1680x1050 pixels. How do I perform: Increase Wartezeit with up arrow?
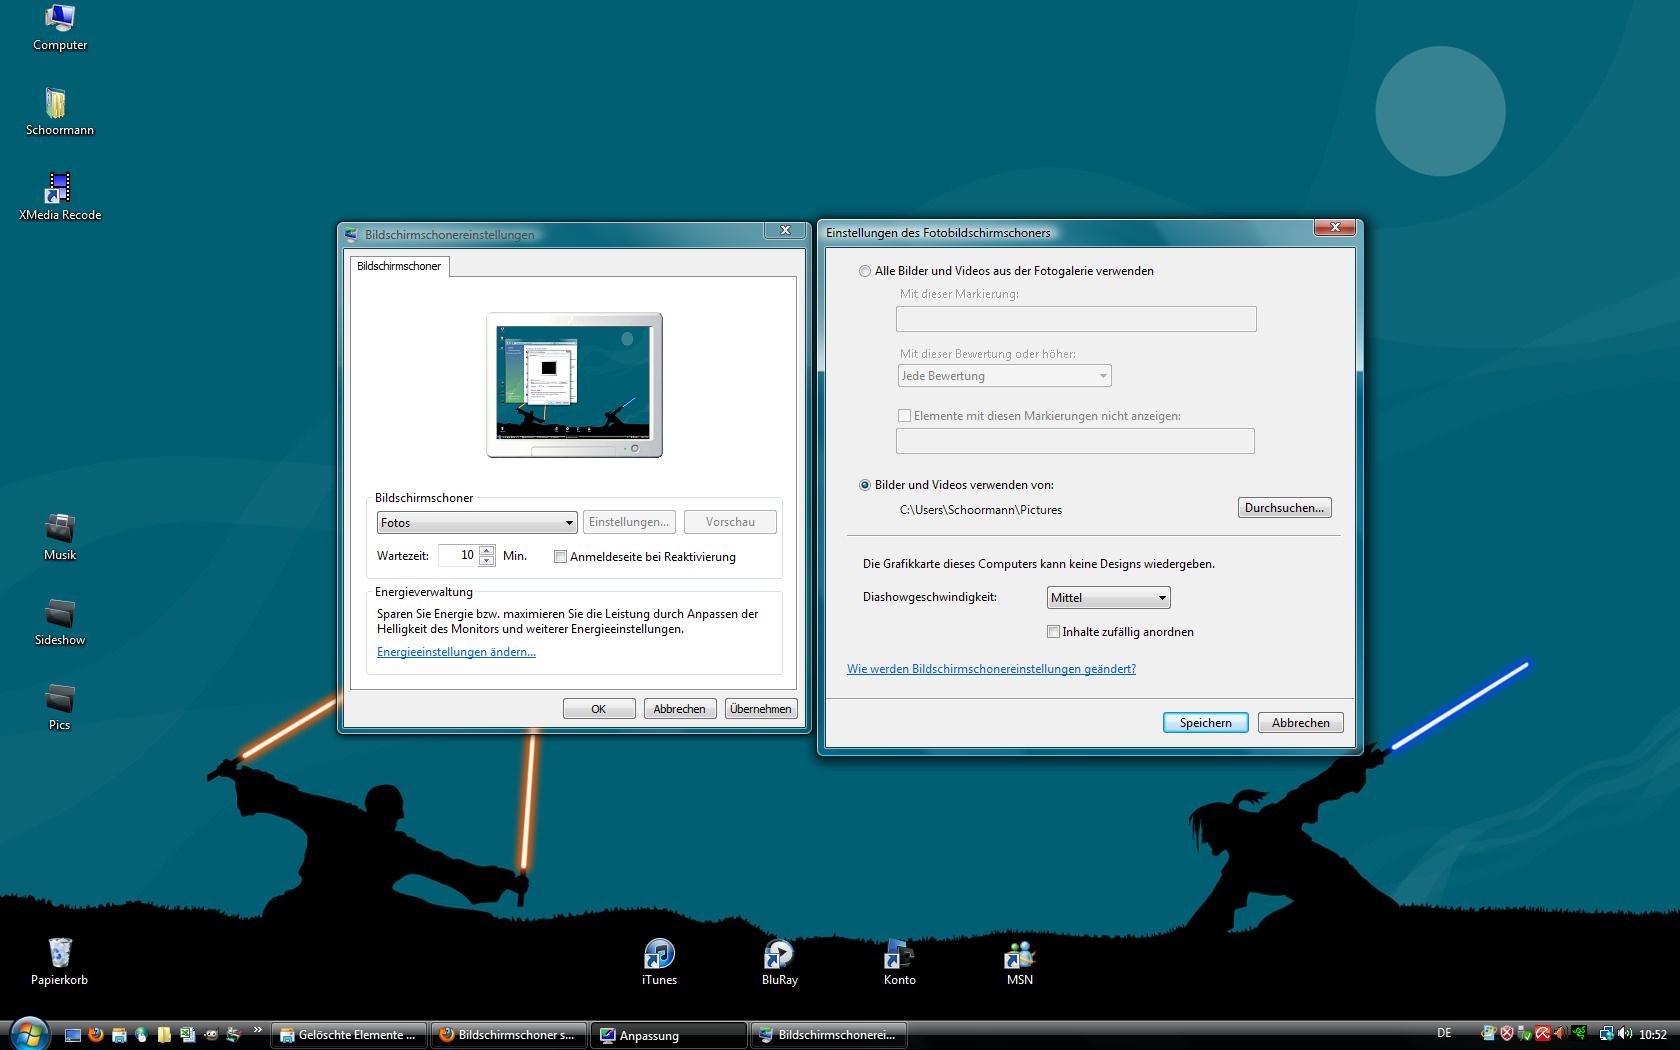coord(487,550)
